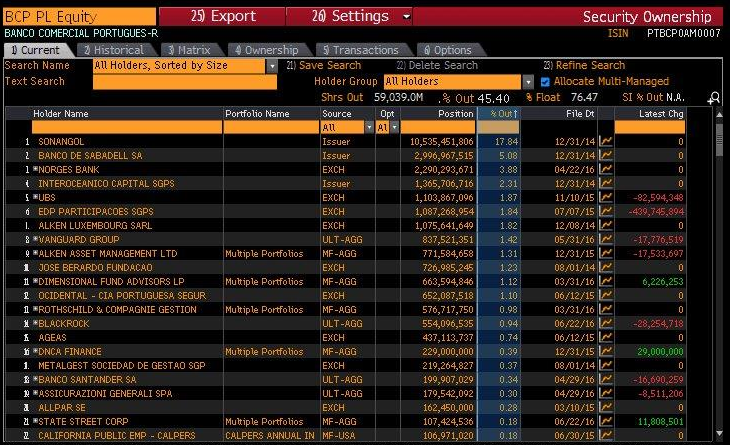Image resolution: width=730 pixels, height=445 pixels.
Task: Click the table vertical scrollbar thumb
Action: pyautogui.click(x=719, y=140)
